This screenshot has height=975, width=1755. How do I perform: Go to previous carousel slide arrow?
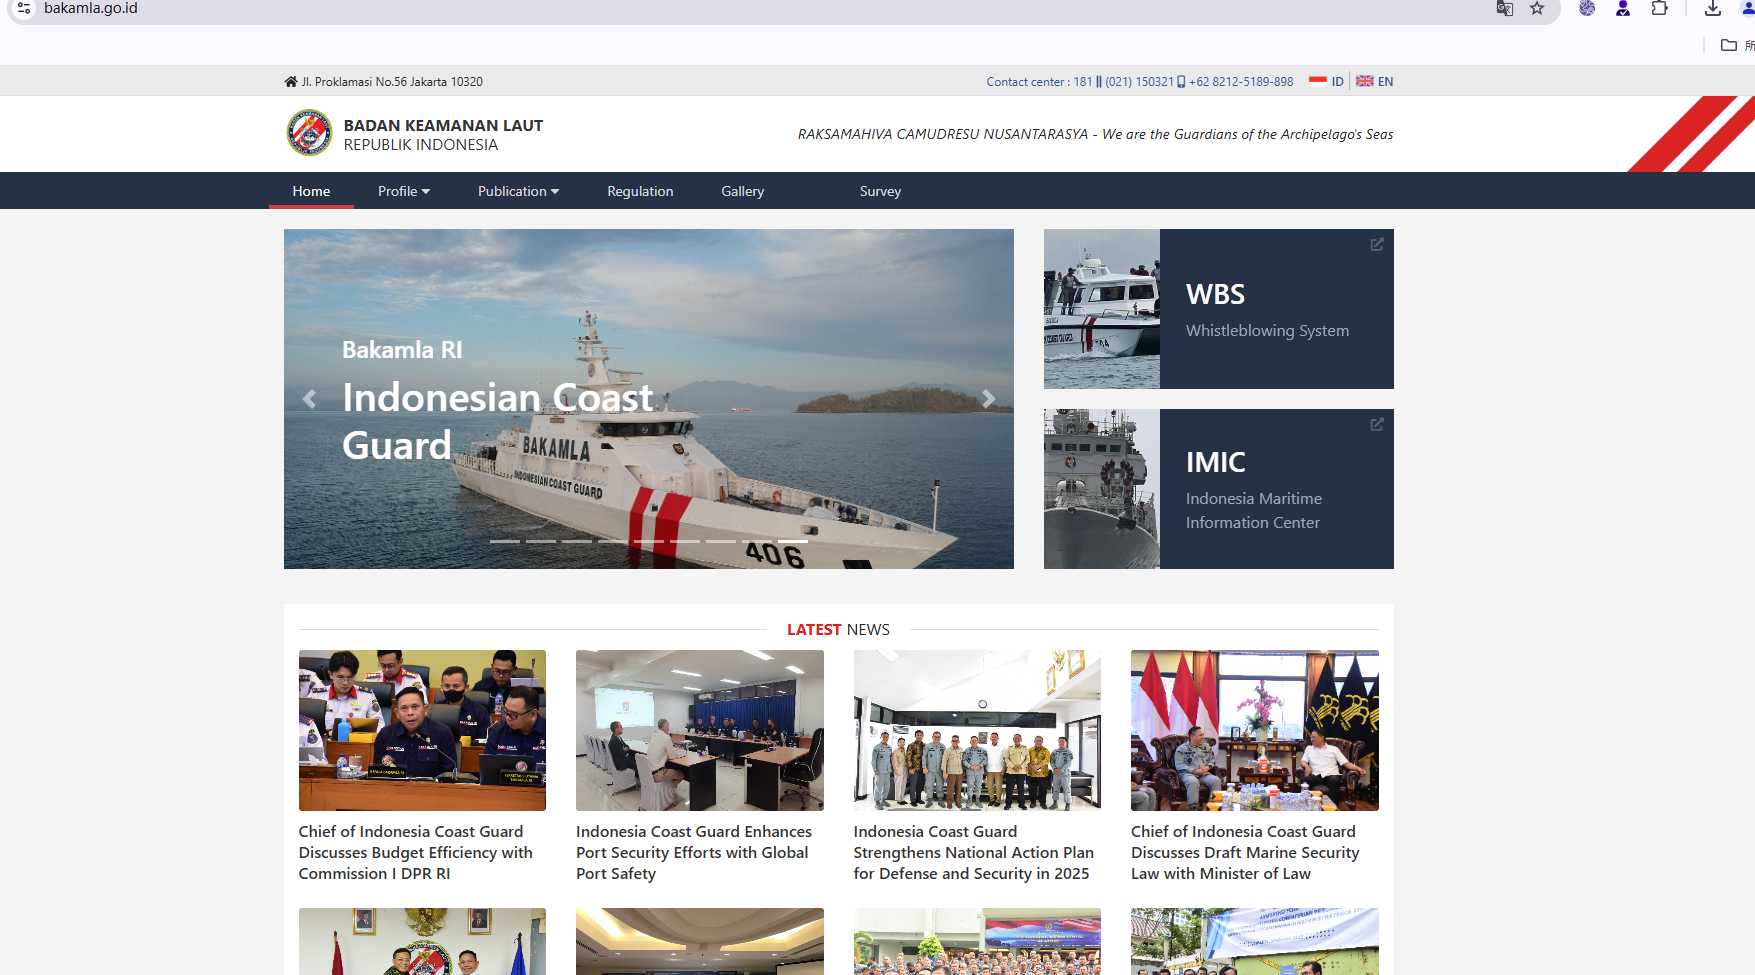tap(310, 399)
